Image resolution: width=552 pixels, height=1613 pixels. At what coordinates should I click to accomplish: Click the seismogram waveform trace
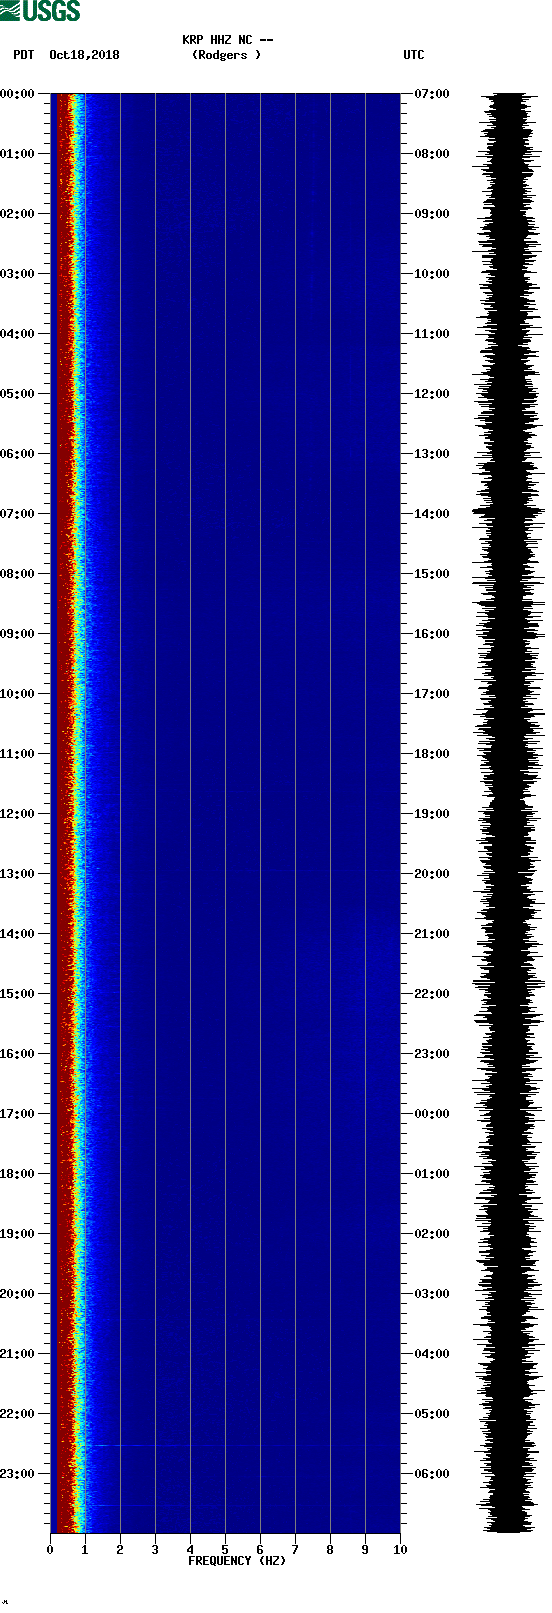tap(510, 813)
